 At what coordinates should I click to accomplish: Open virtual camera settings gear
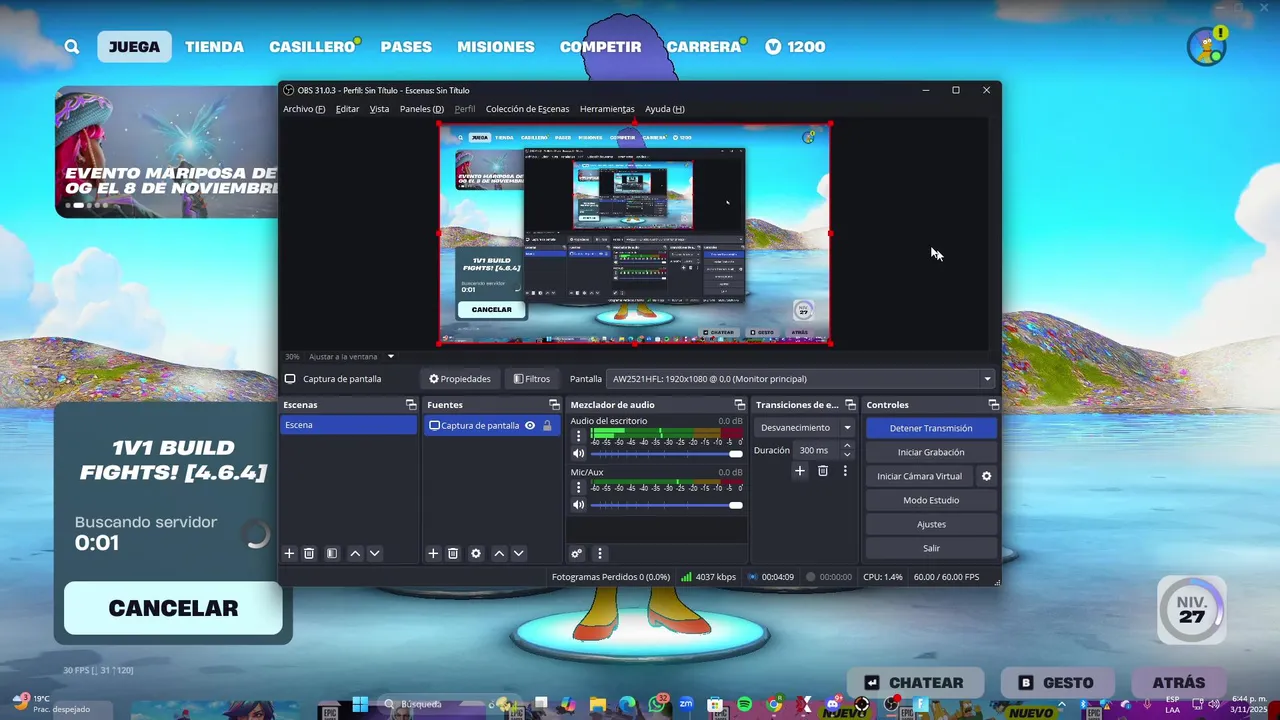986,476
